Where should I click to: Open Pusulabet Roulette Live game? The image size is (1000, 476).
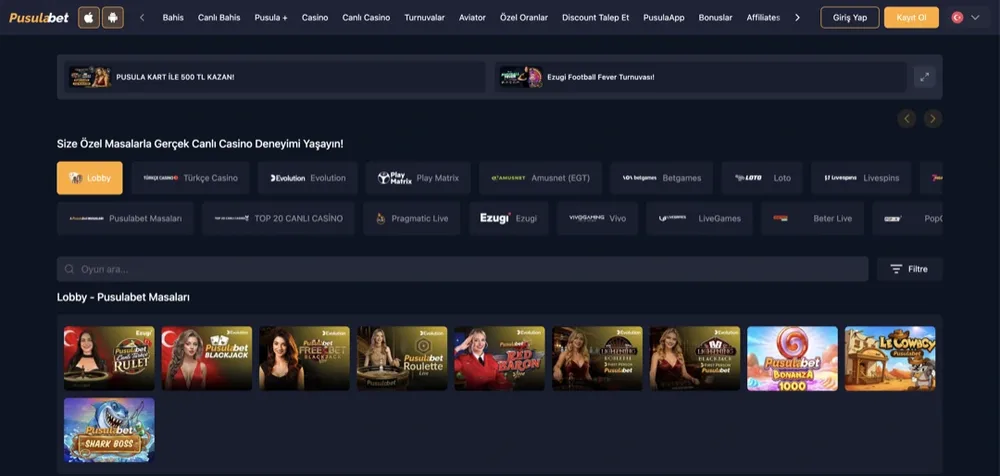pos(402,359)
